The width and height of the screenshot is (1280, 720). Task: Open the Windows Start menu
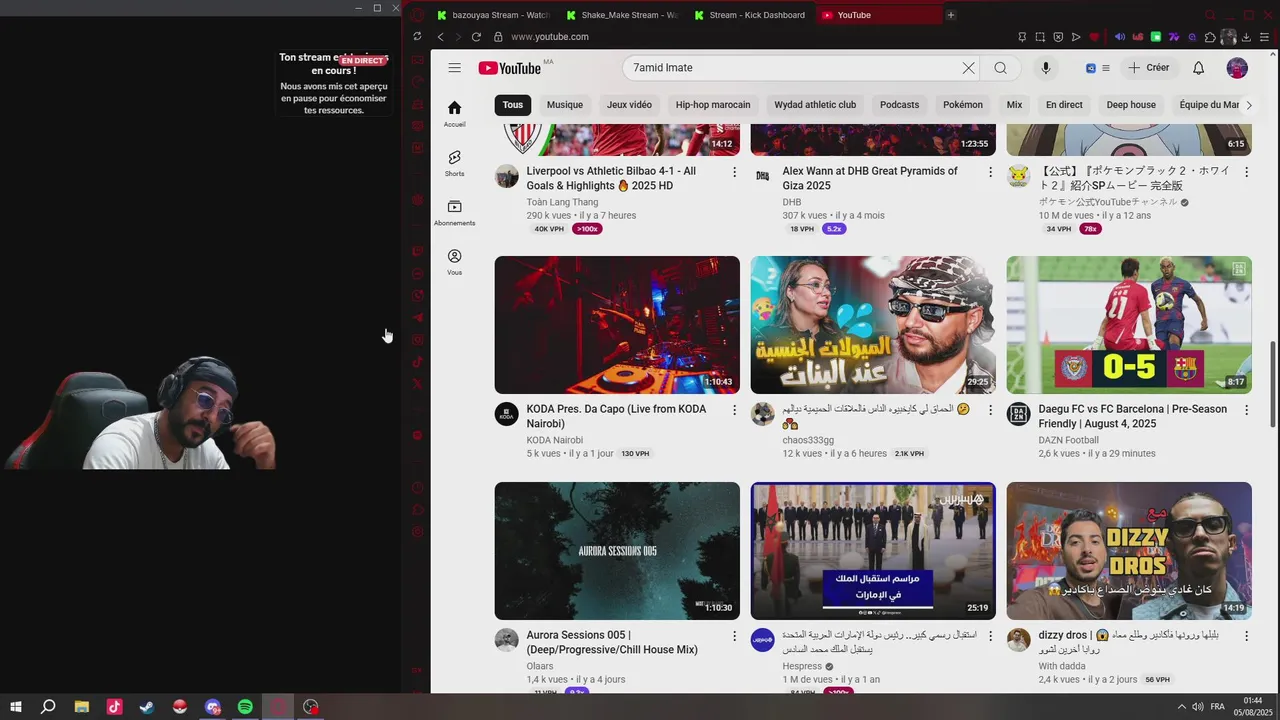[x=15, y=707]
